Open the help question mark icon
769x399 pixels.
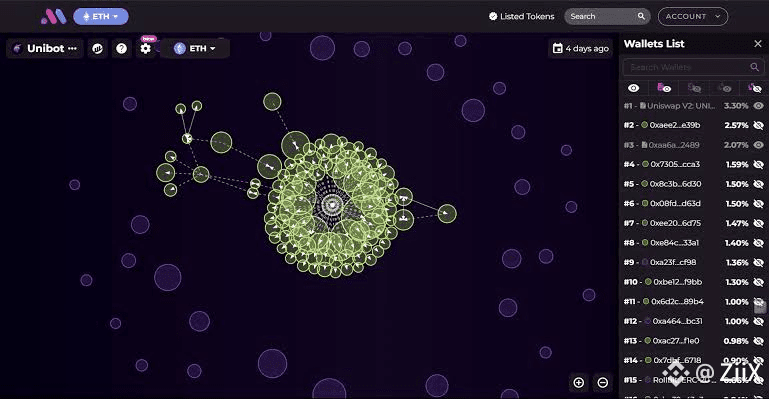(121, 49)
